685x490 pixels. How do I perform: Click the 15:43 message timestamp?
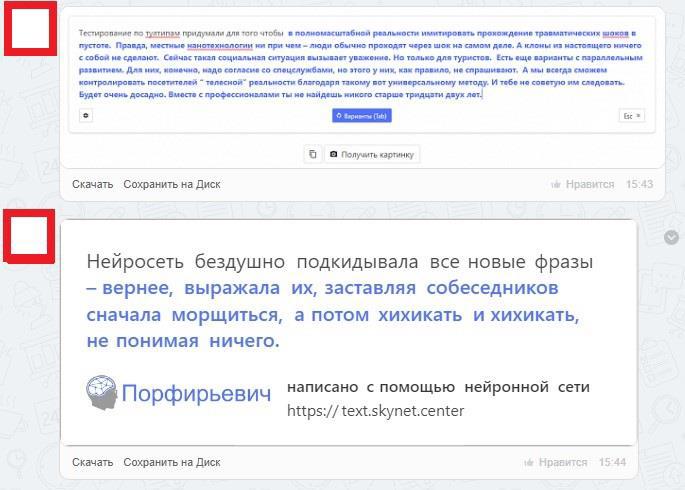pos(639,184)
